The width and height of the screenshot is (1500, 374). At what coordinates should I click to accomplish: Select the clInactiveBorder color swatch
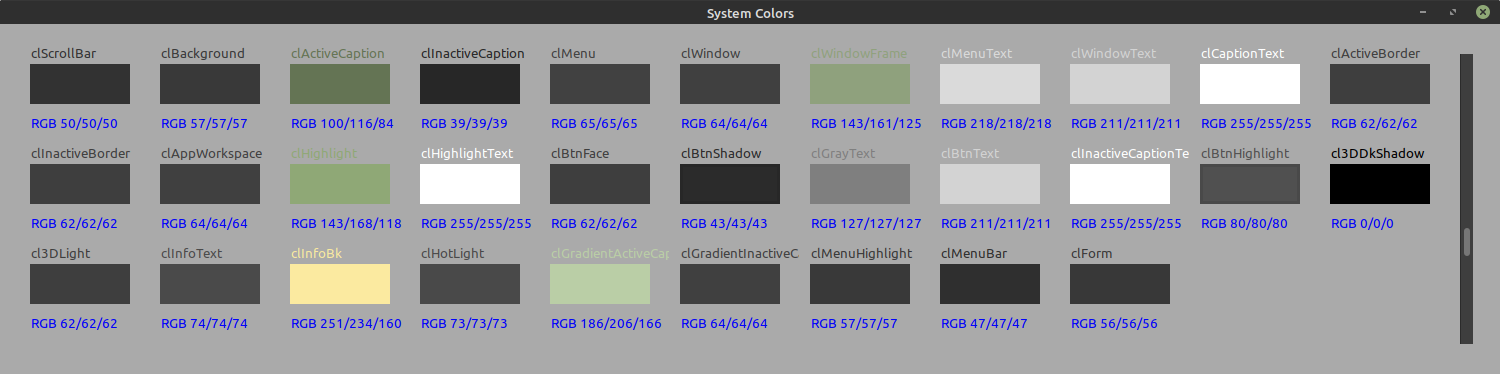pyautogui.click(x=80, y=184)
